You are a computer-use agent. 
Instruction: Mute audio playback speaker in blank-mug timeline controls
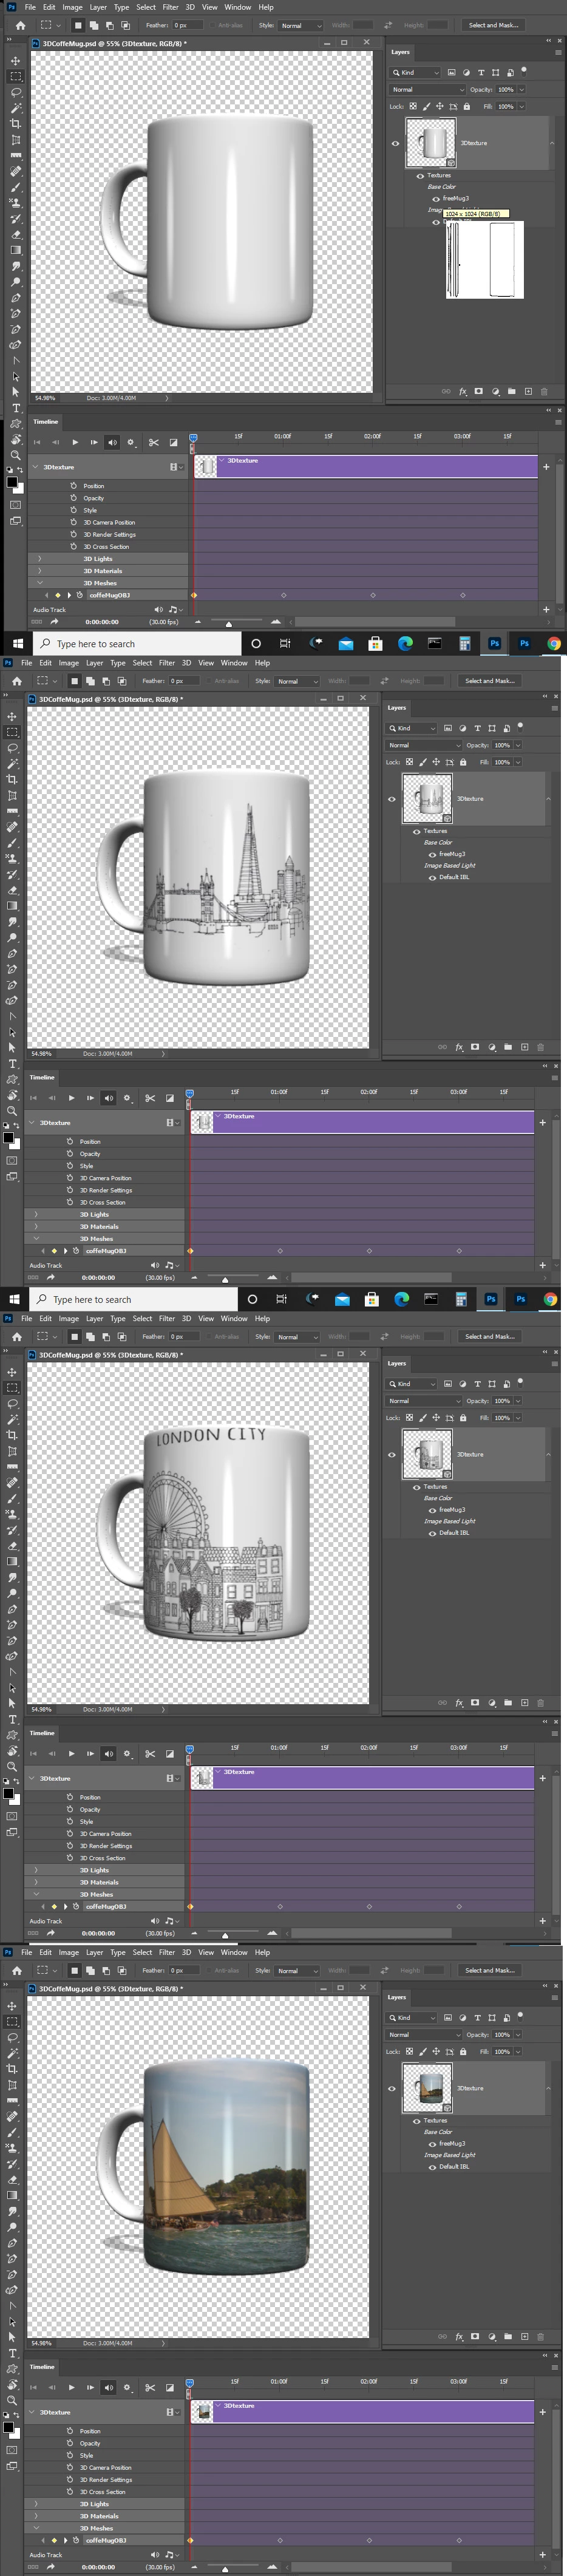point(112,442)
